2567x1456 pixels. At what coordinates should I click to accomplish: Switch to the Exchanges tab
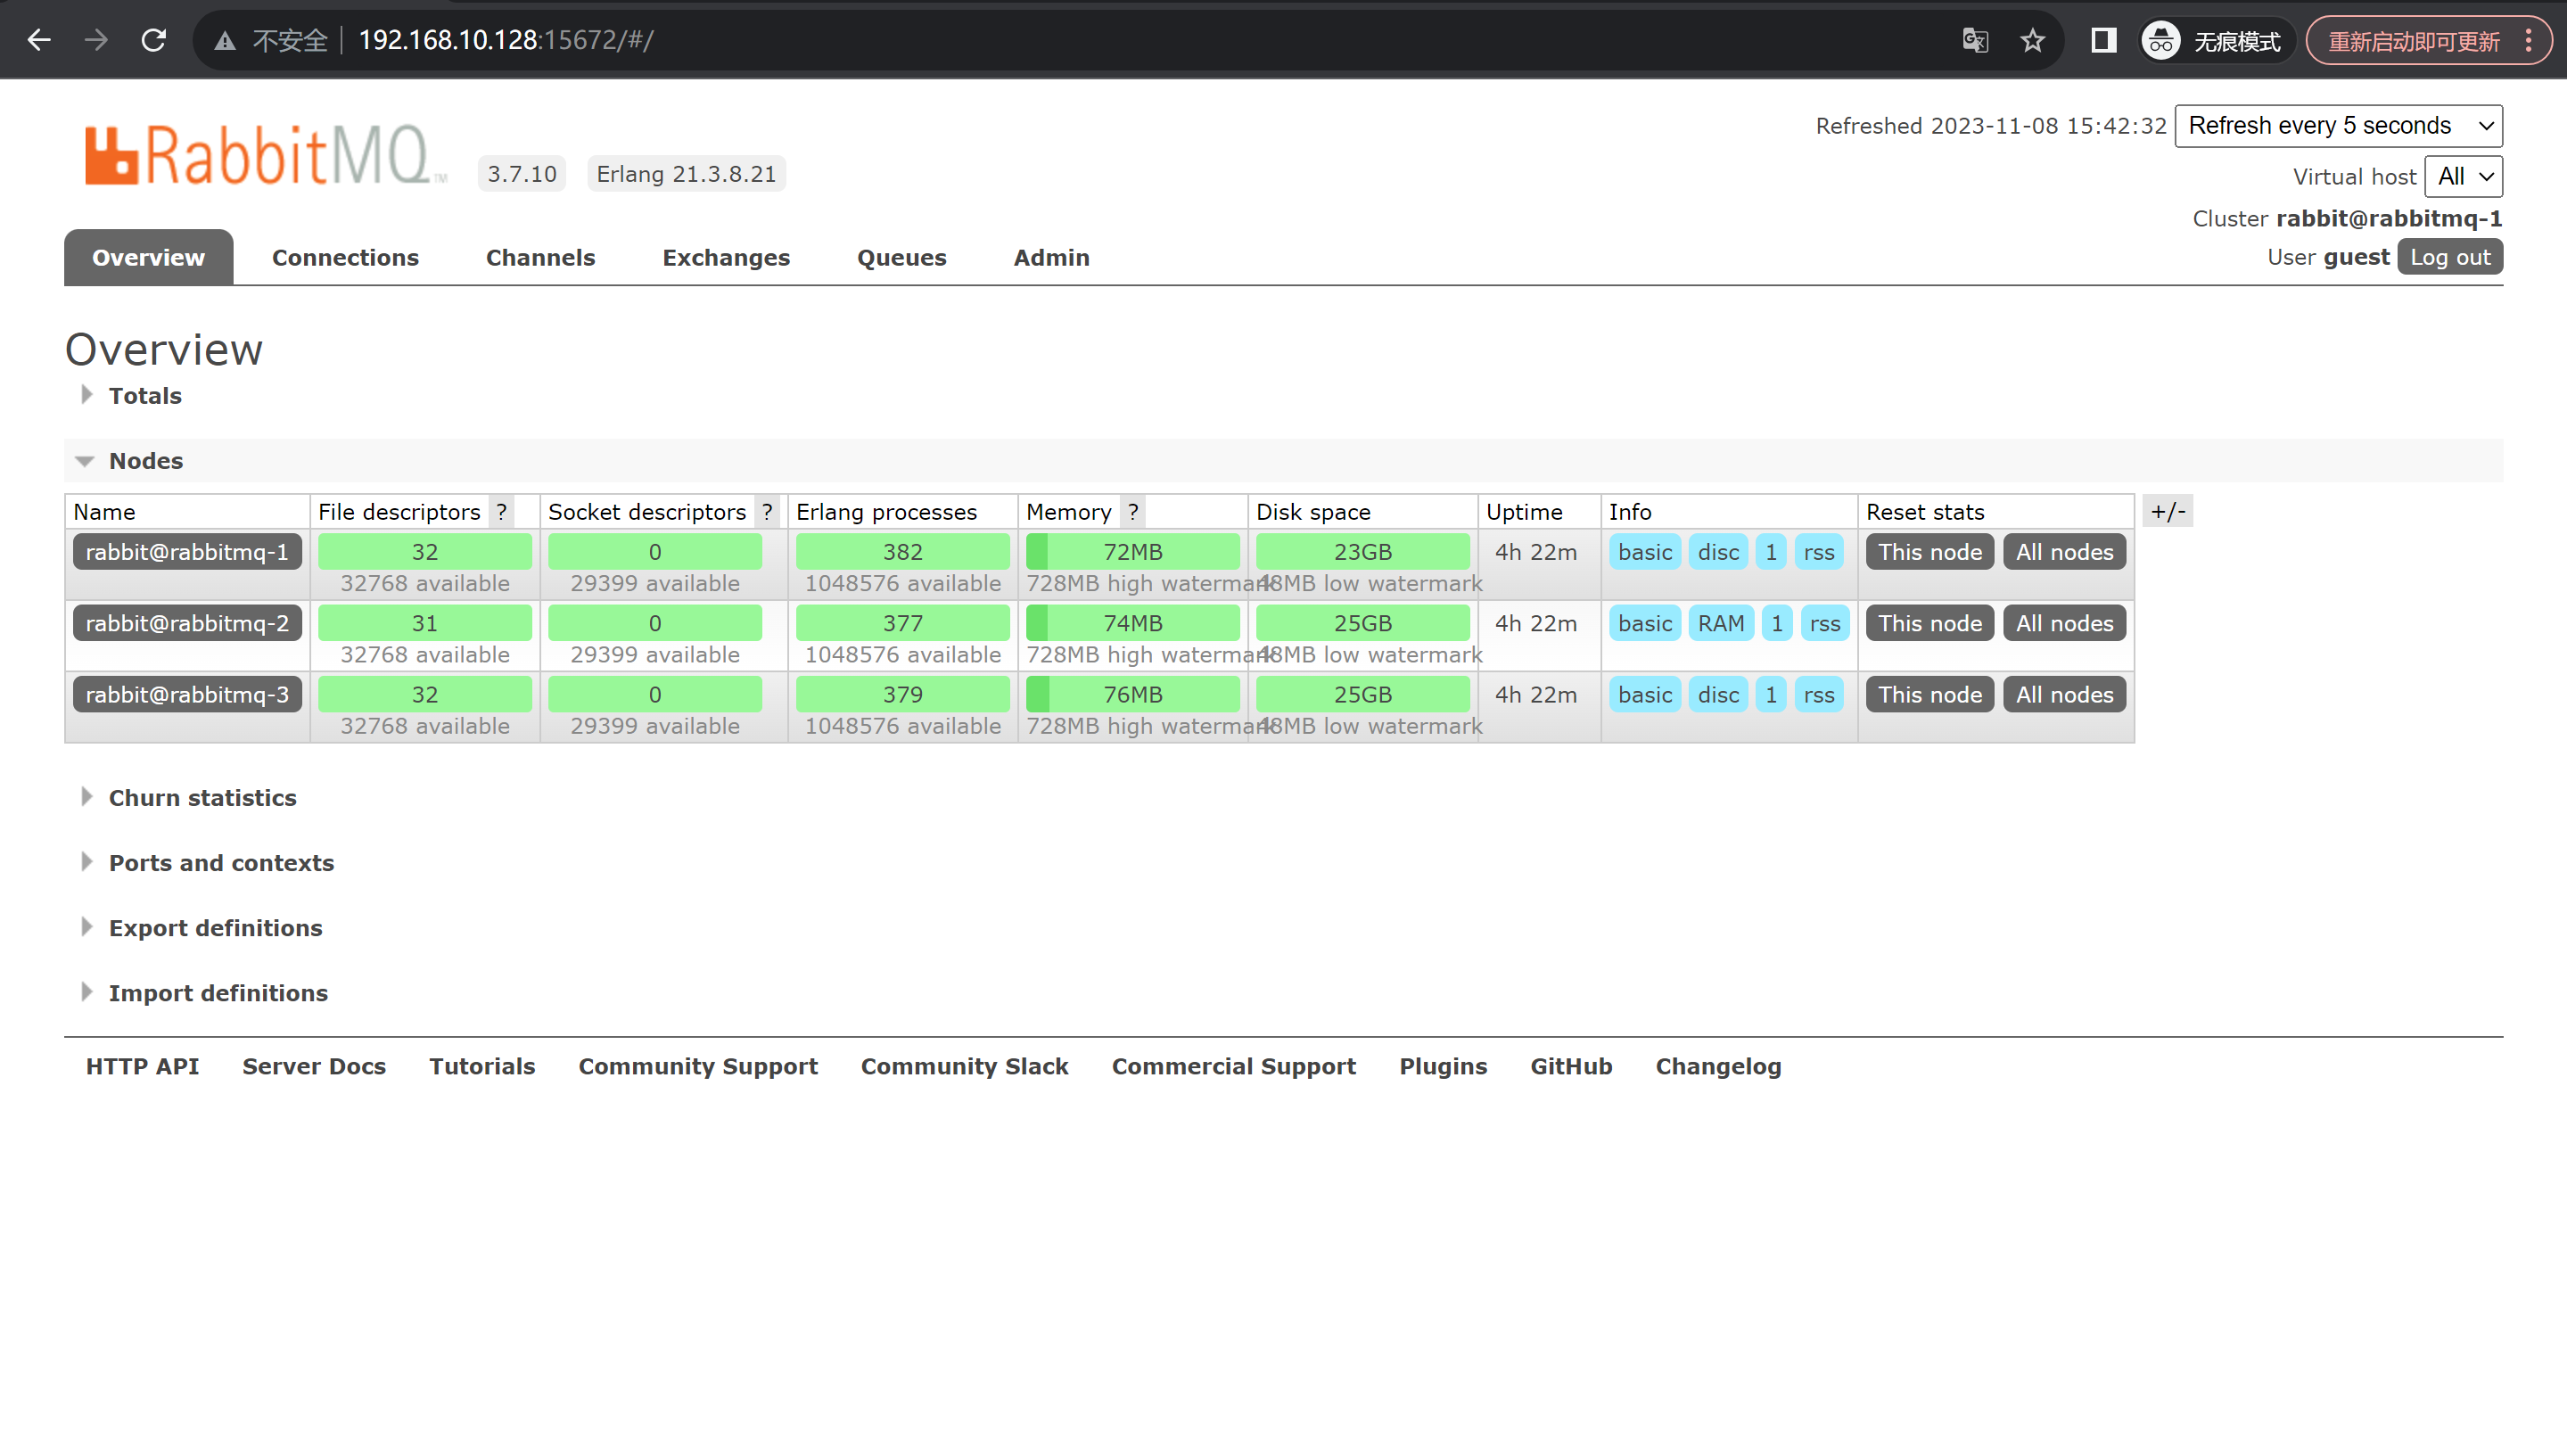click(x=726, y=258)
